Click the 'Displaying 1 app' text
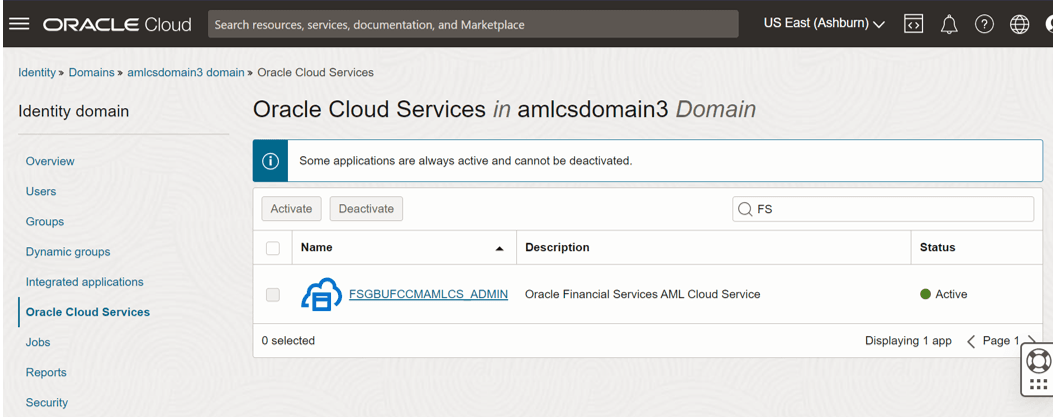 click(908, 341)
